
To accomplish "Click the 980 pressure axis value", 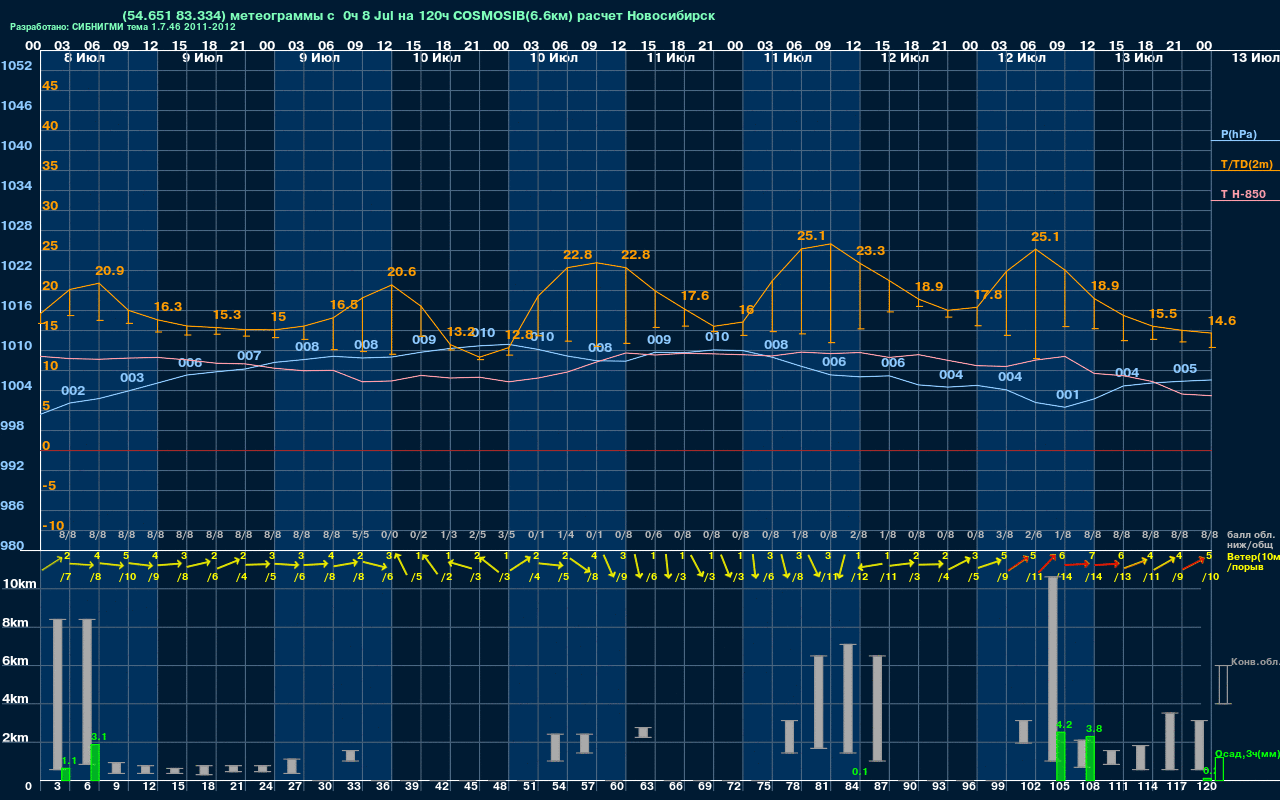I will (x=13, y=546).
